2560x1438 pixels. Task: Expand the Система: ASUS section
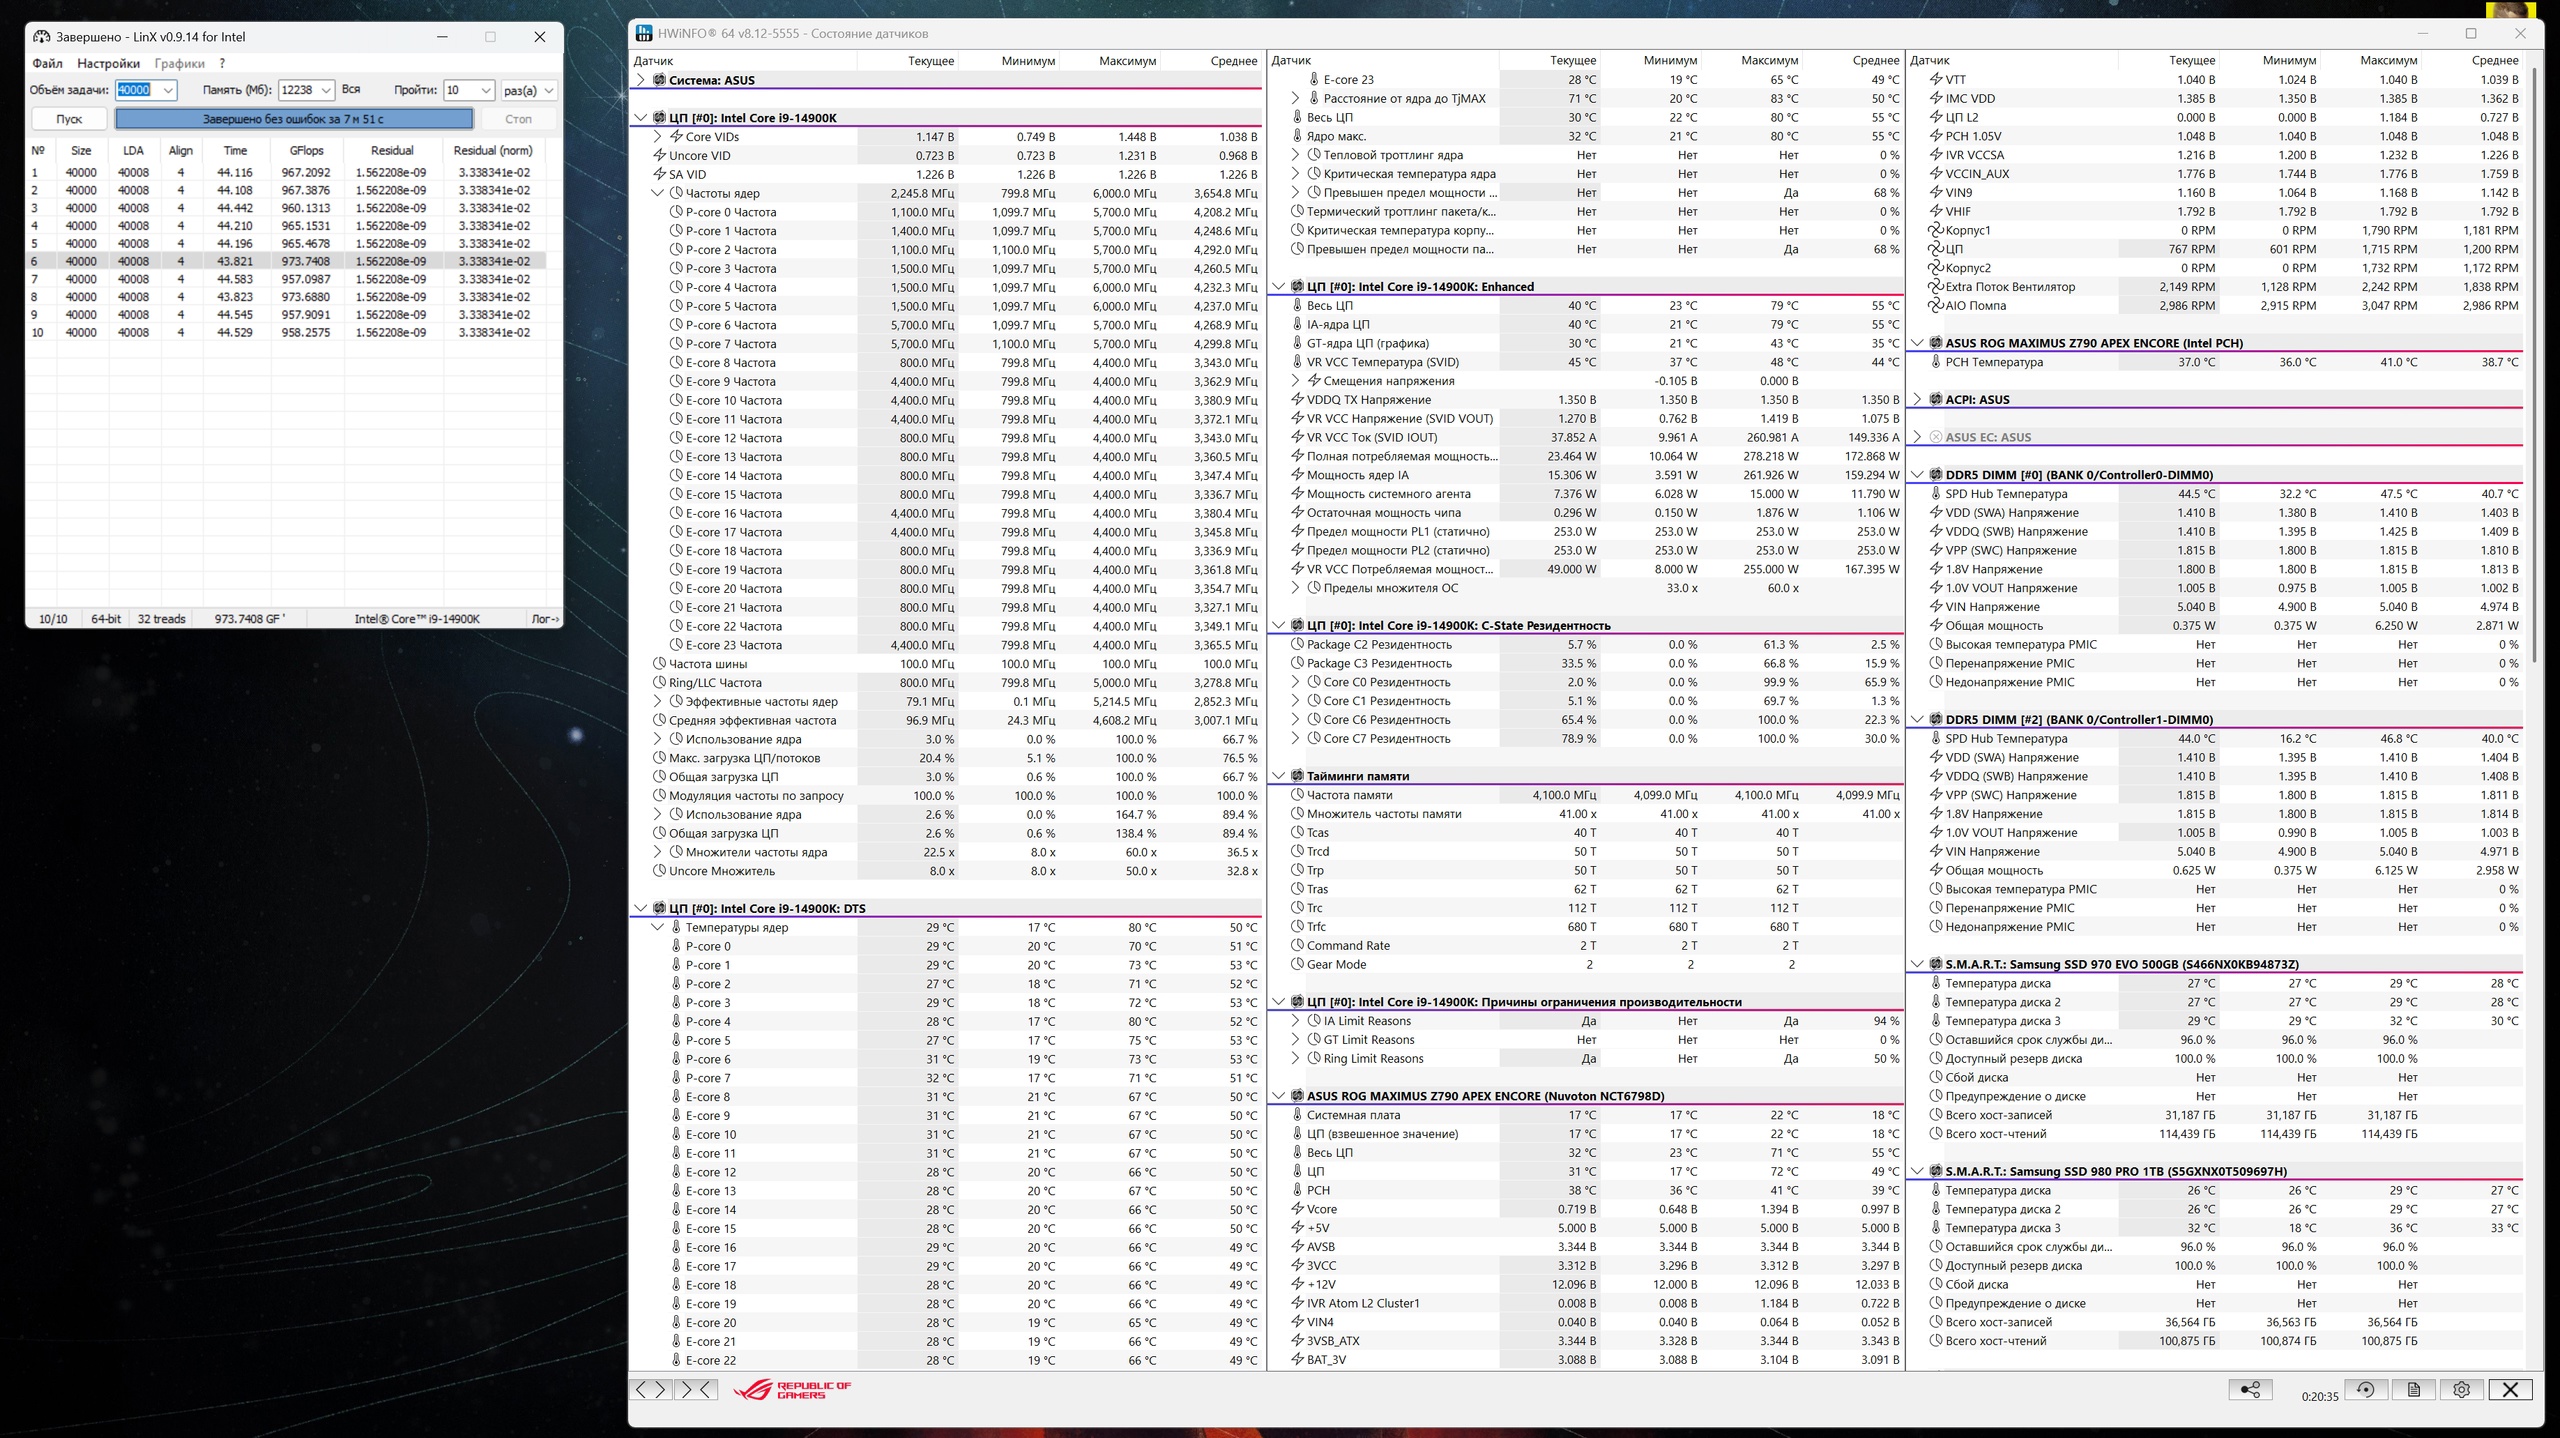pos(641,80)
